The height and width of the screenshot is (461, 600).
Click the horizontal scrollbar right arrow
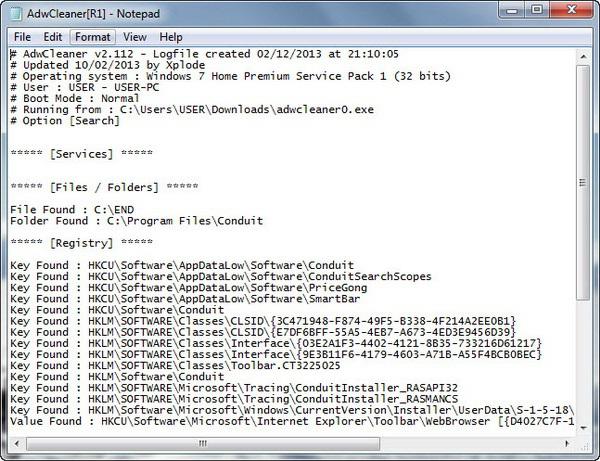point(567,443)
